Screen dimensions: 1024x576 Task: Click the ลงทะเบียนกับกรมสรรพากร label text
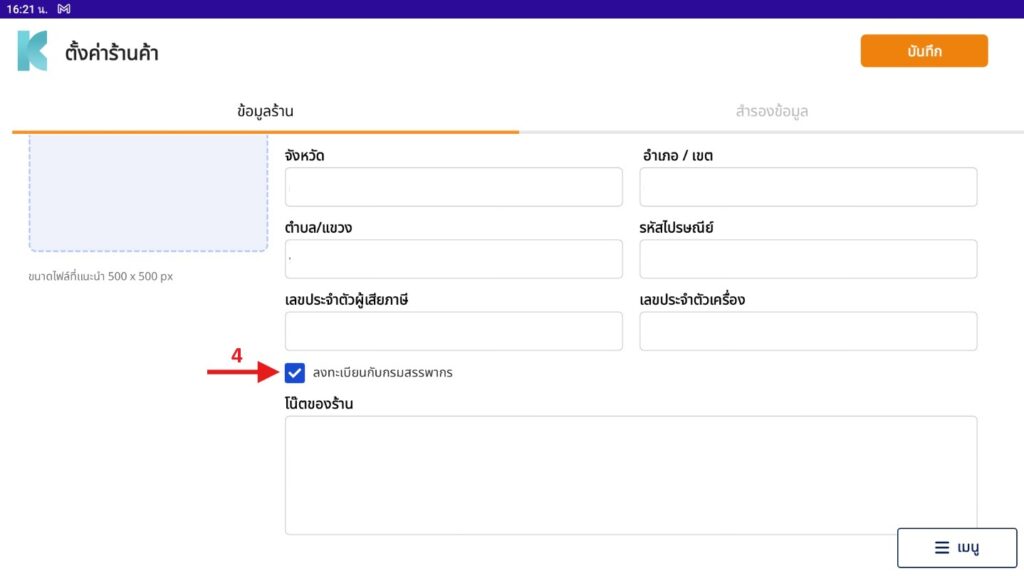tap(382, 373)
